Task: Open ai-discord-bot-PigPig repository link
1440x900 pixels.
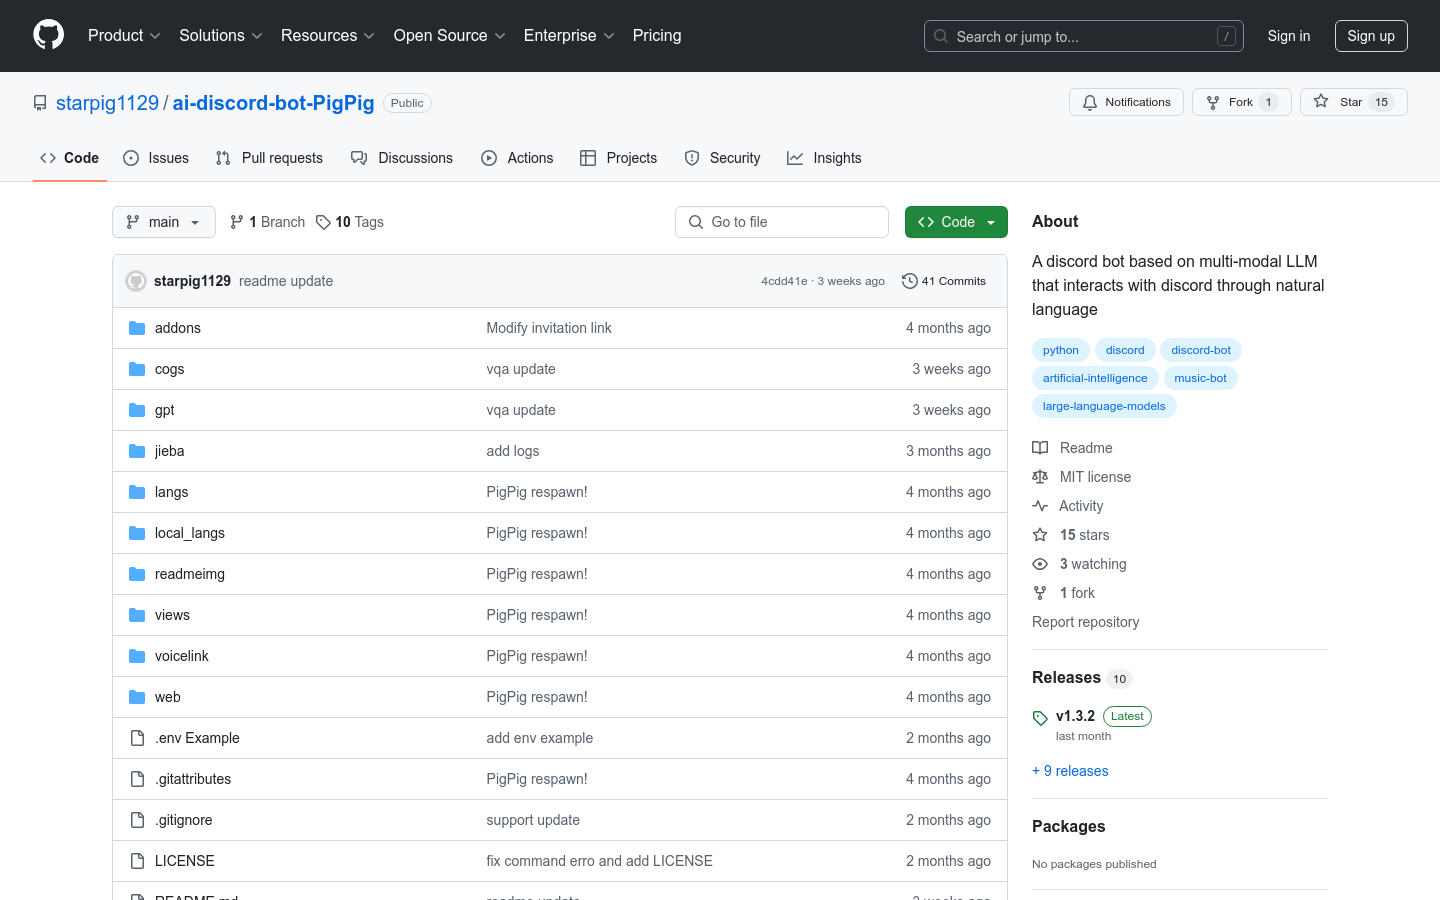Action: 274,103
